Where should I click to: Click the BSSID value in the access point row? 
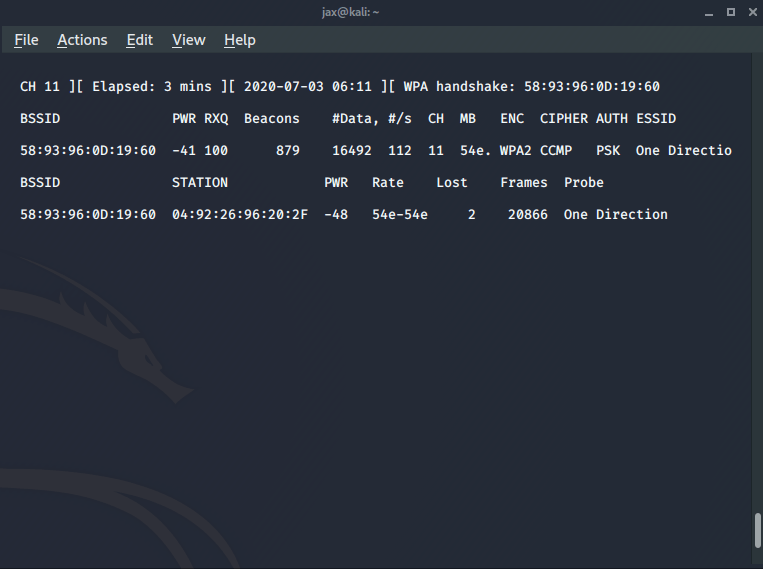(88, 151)
